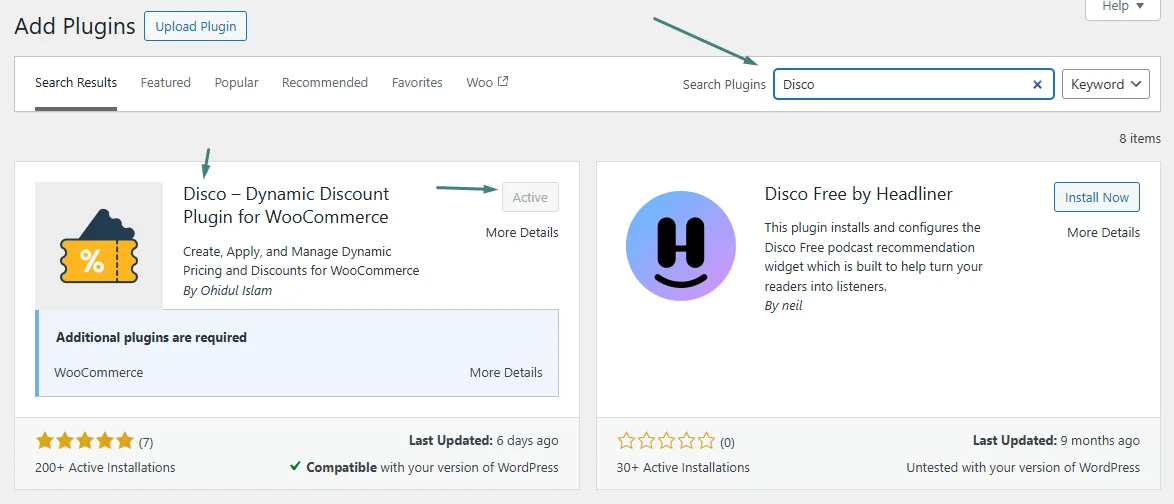Click the Active button on Disco discount plugin
1174x504 pixels.
click(x=530, y=197)
